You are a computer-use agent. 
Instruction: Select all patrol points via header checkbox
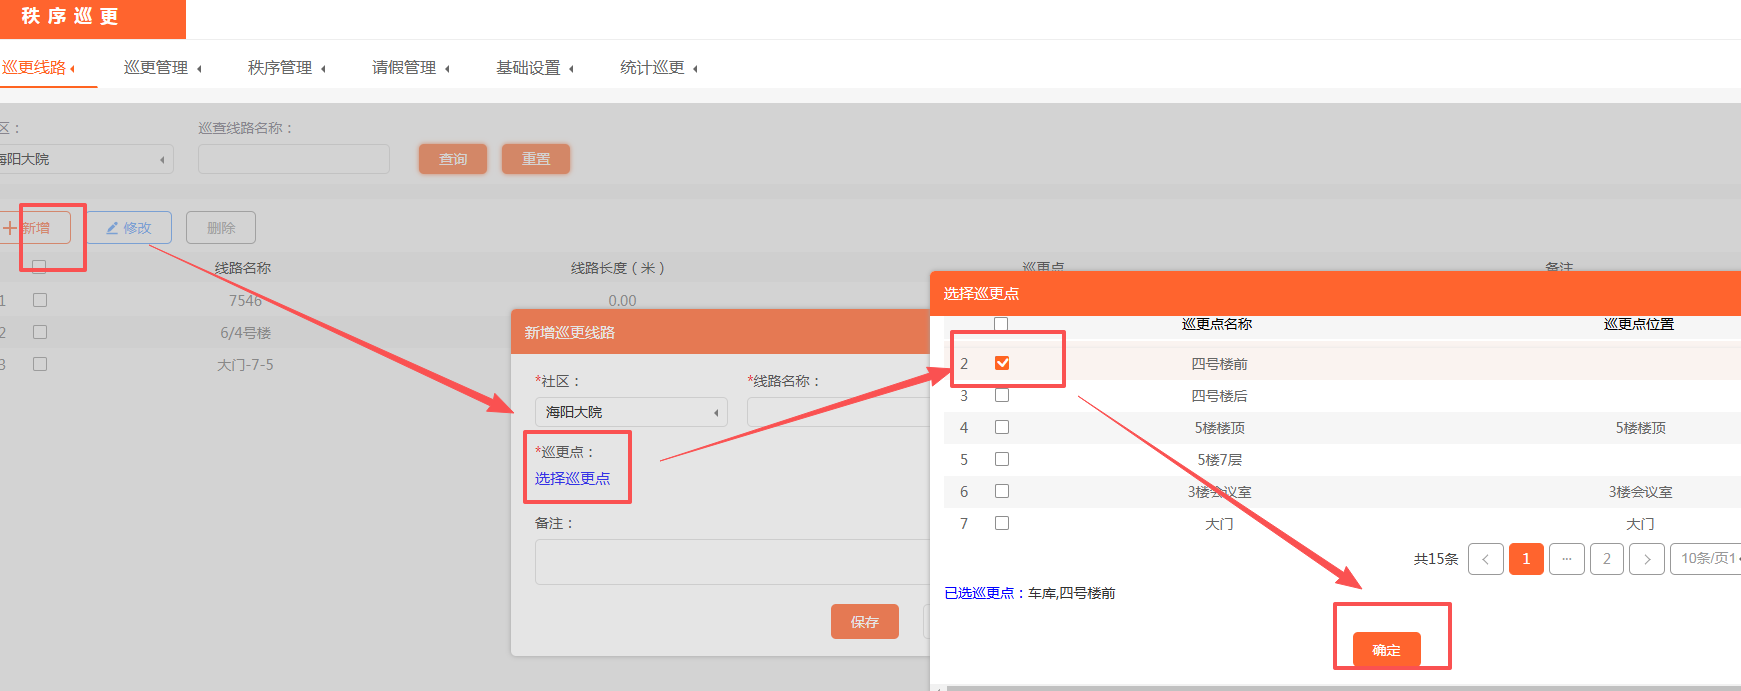1001,323
